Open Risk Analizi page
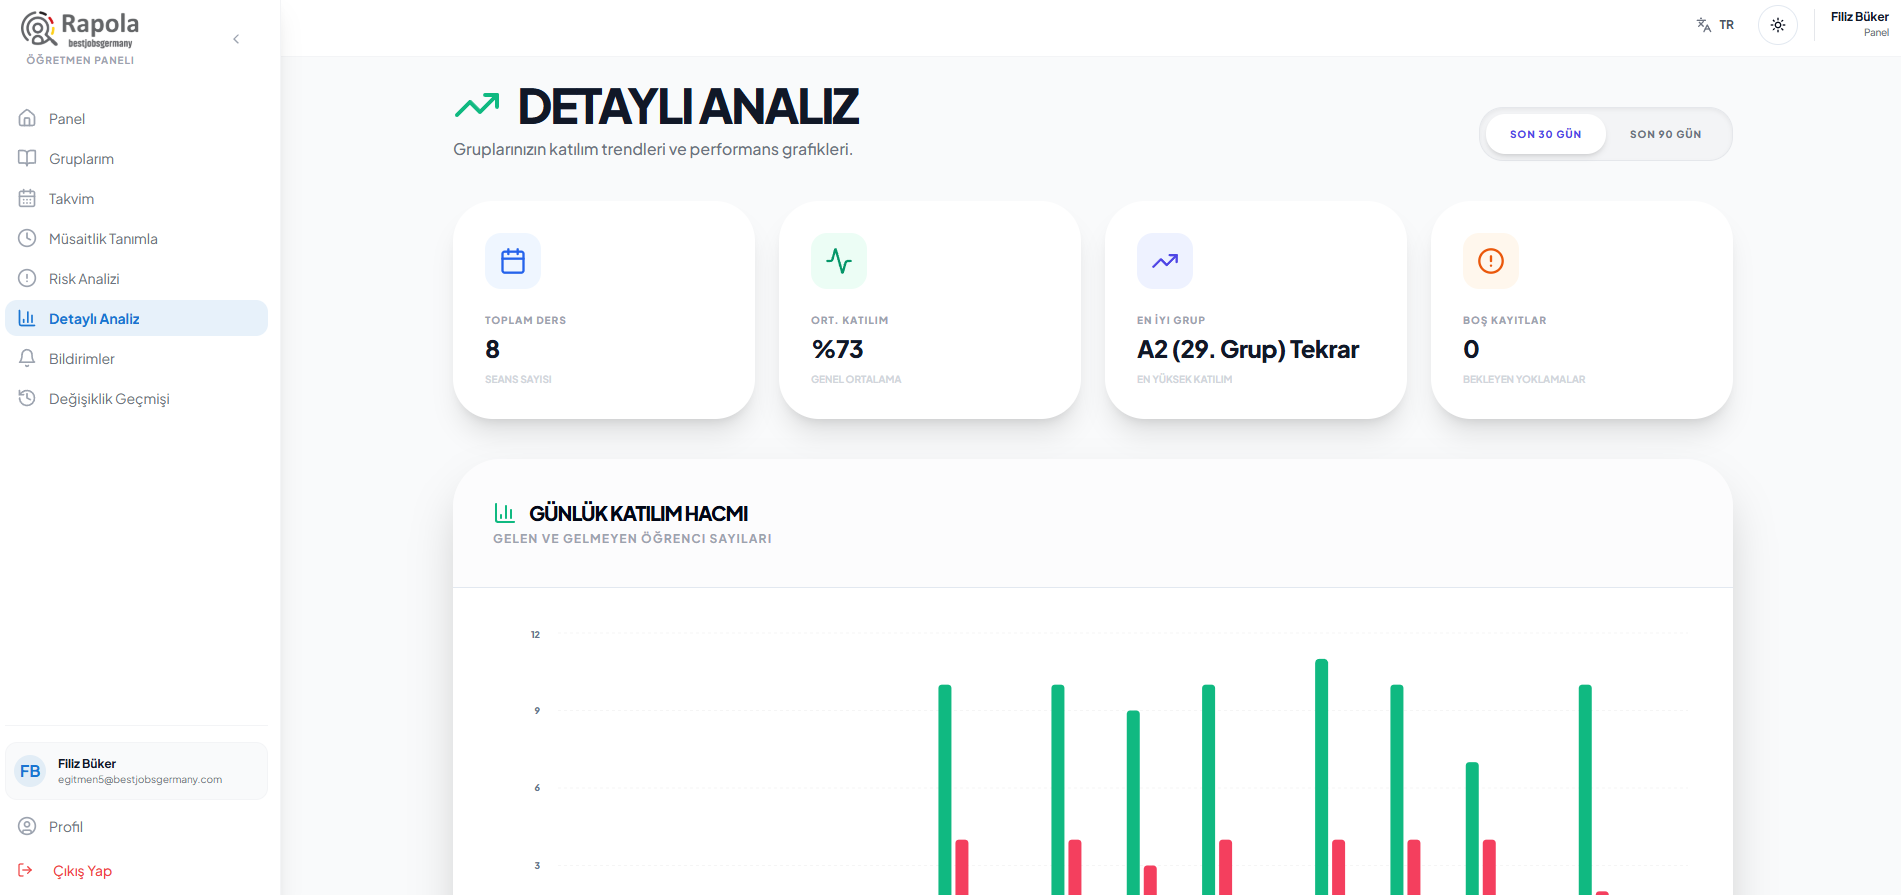This screenshot has width=1901, height=895. (136, 278)
